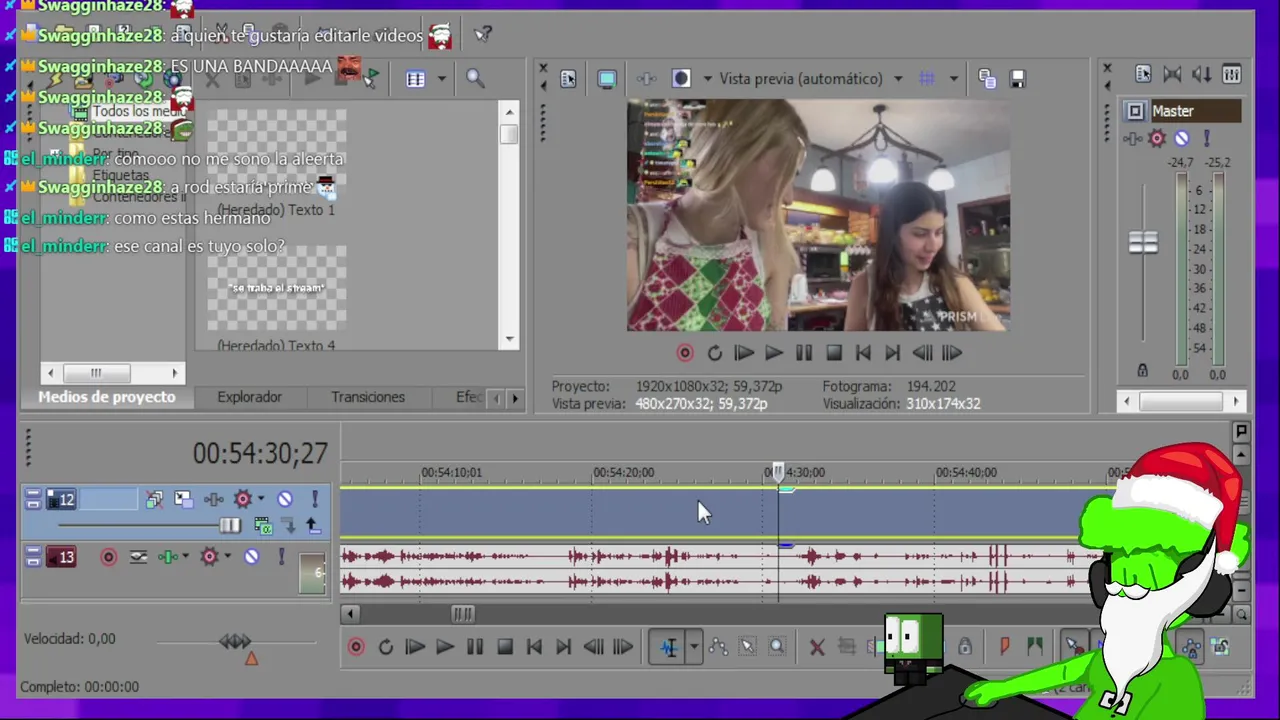
Task: Toggle loop playback in preview window
Action: click(714, 353)
